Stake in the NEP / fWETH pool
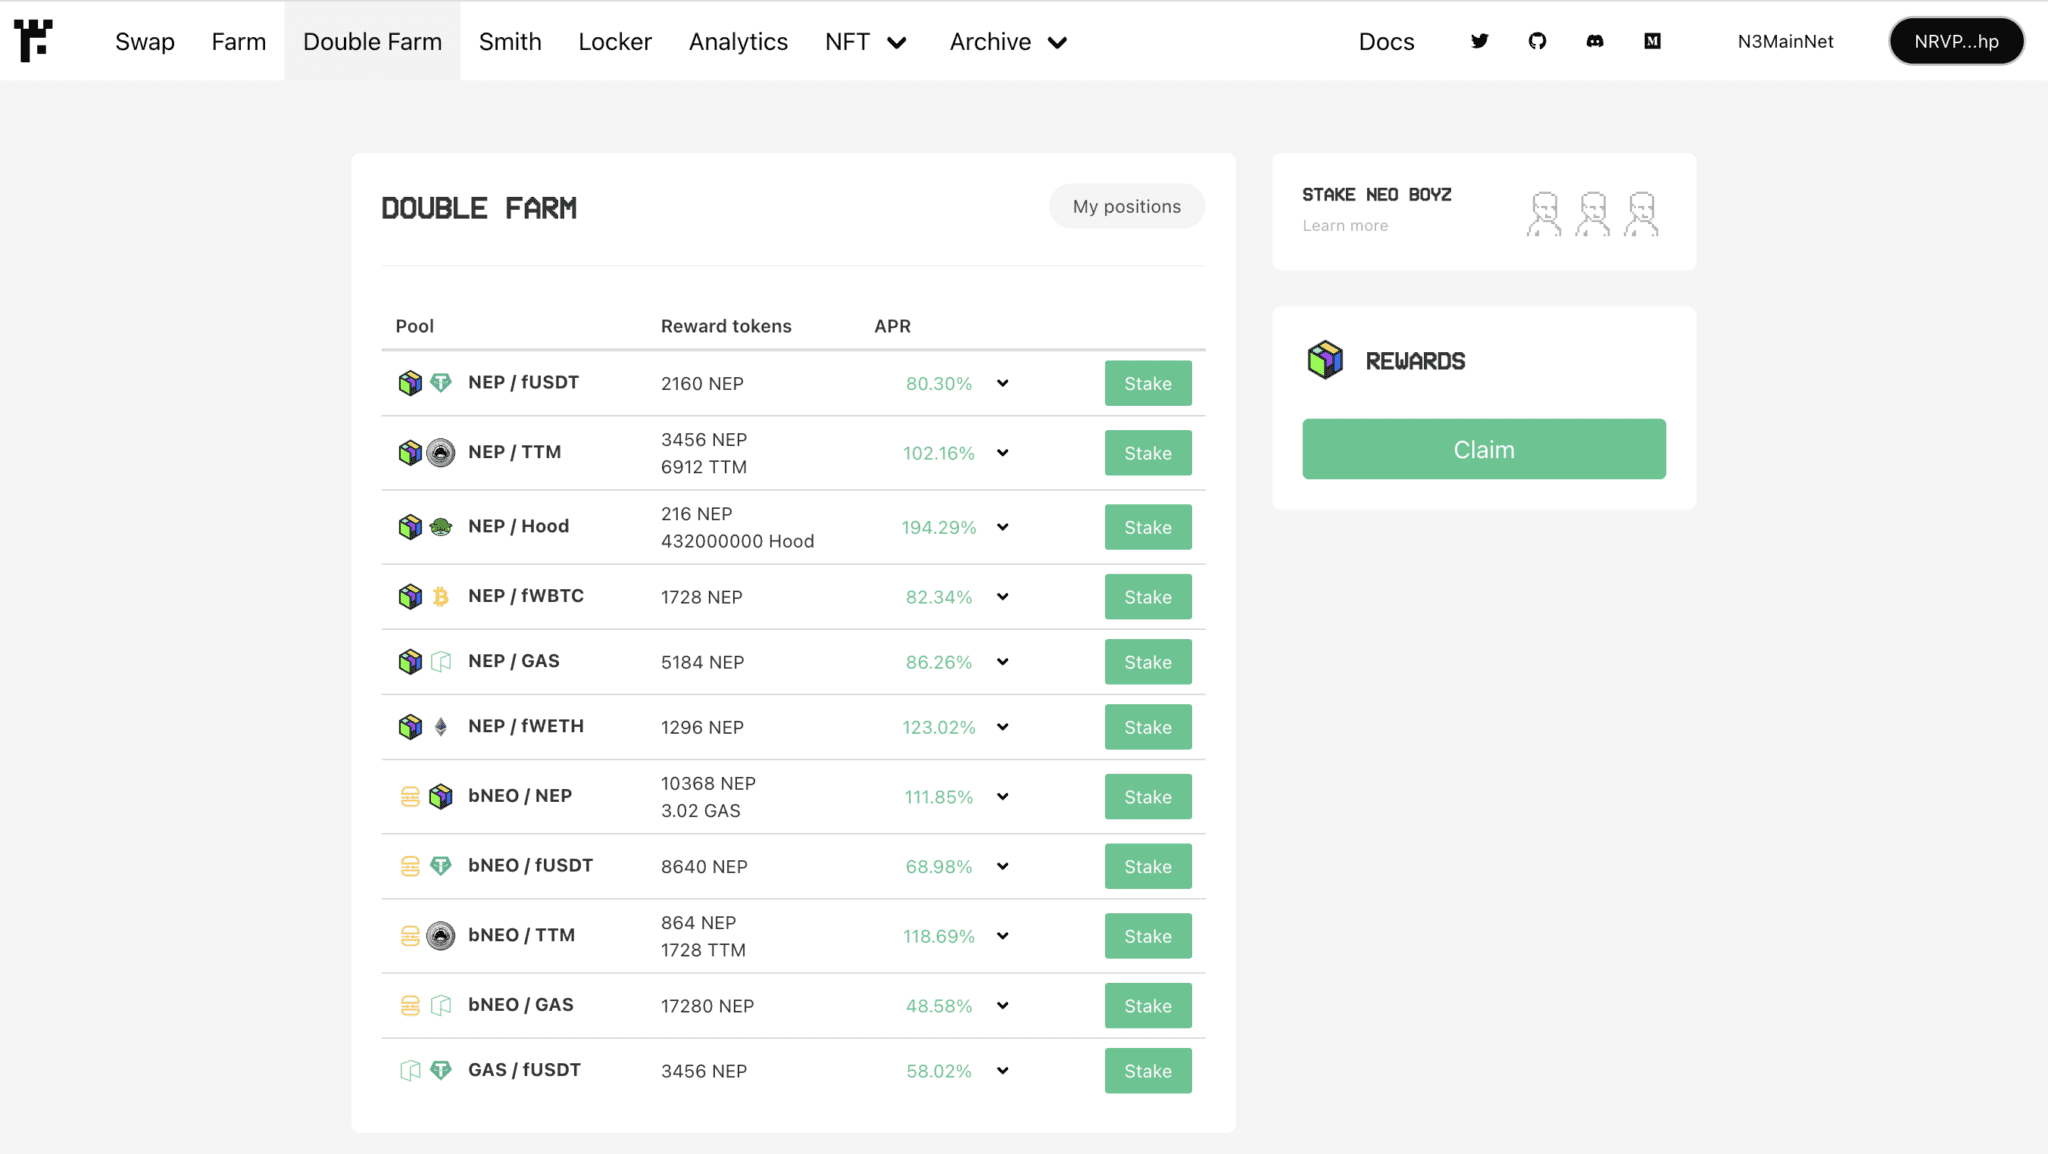This screenshot has height=1154, width=2048. click(1148, 727)
